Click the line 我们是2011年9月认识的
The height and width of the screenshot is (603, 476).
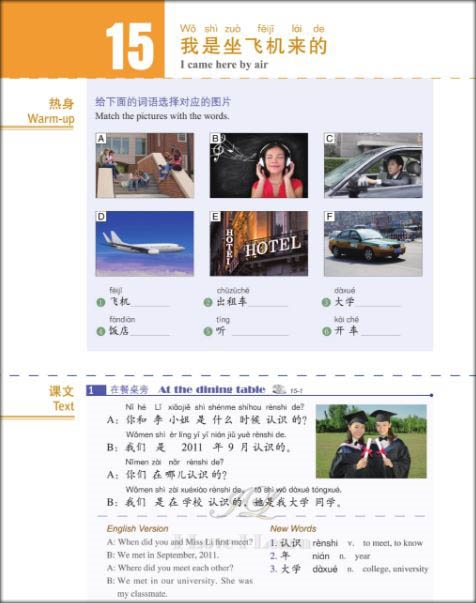coord(208,447)
